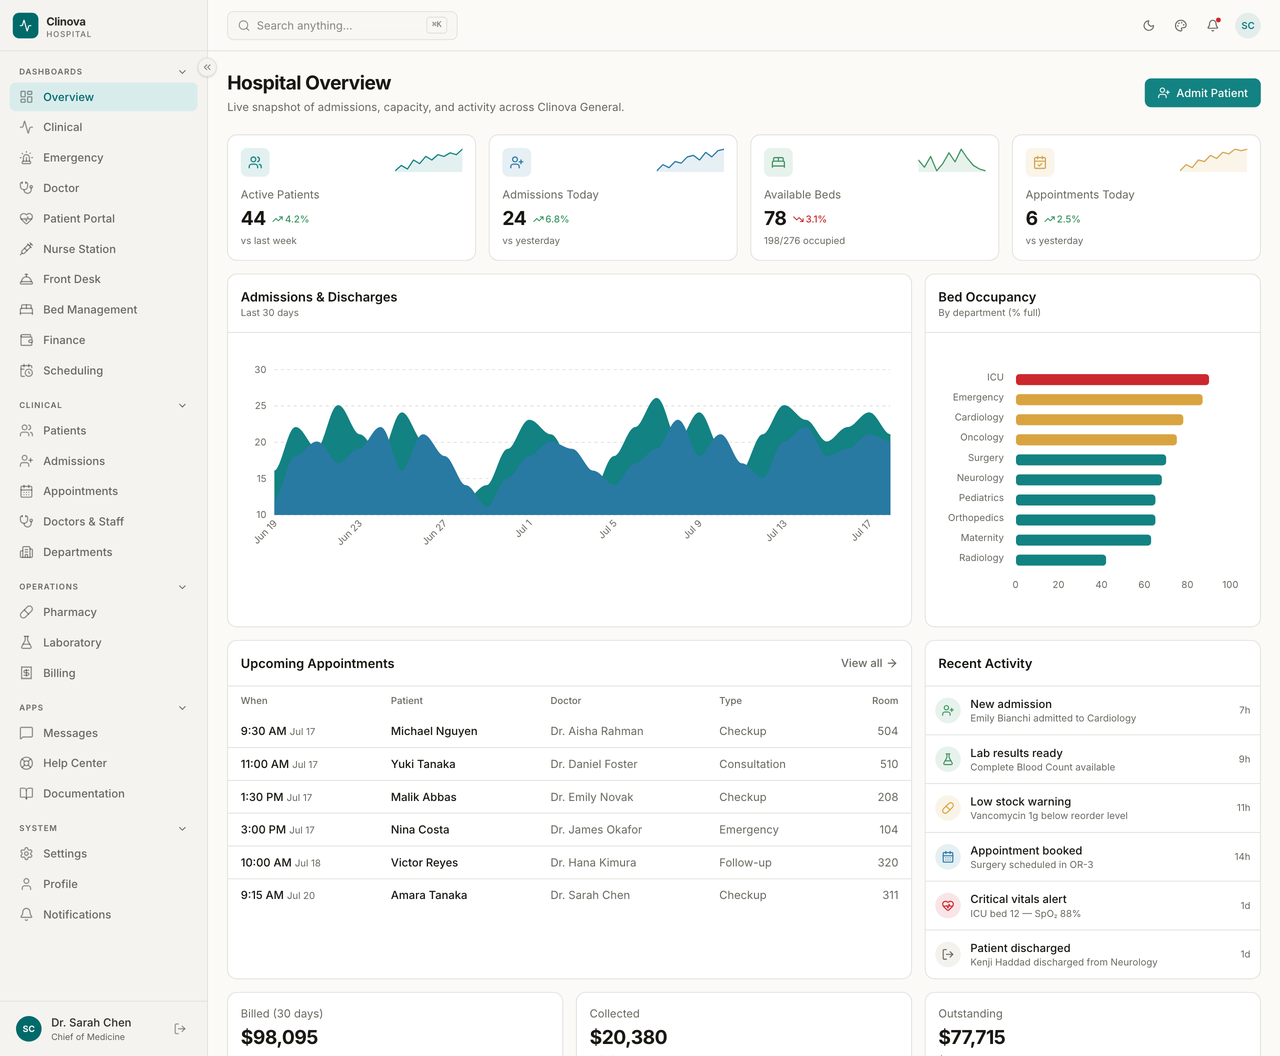Click the Radiology occupancy bar
The image size is (1280, 1056).
(x=1061, y=560)
